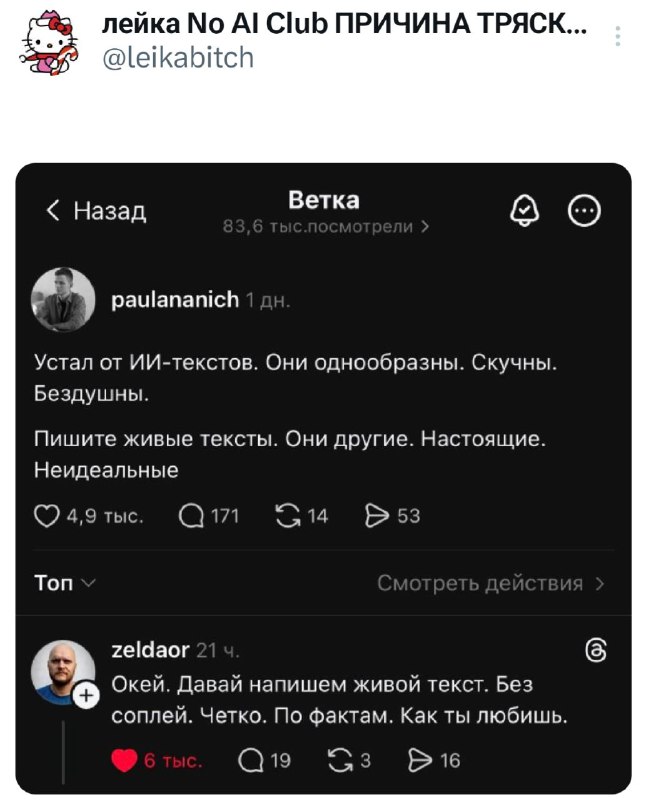Click the paulananich profile avatar

(x=65, y=299)
